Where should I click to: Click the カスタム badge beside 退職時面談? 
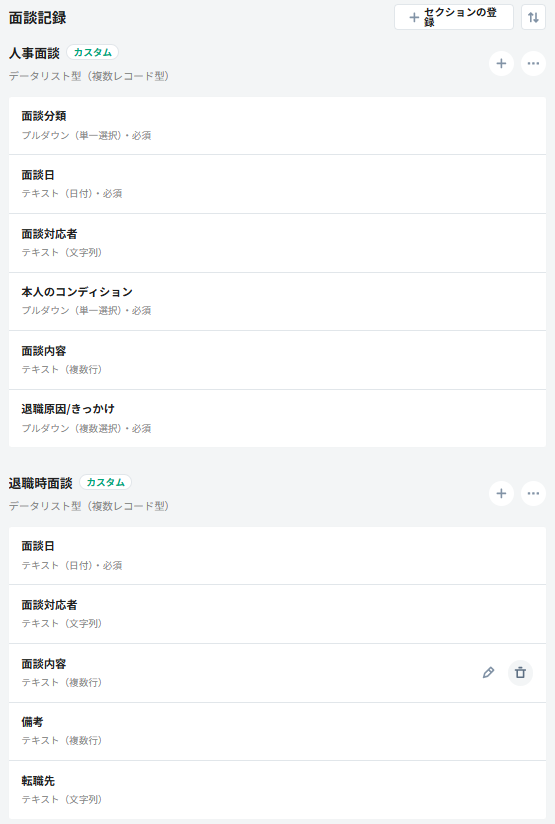[x=106, y=482]
